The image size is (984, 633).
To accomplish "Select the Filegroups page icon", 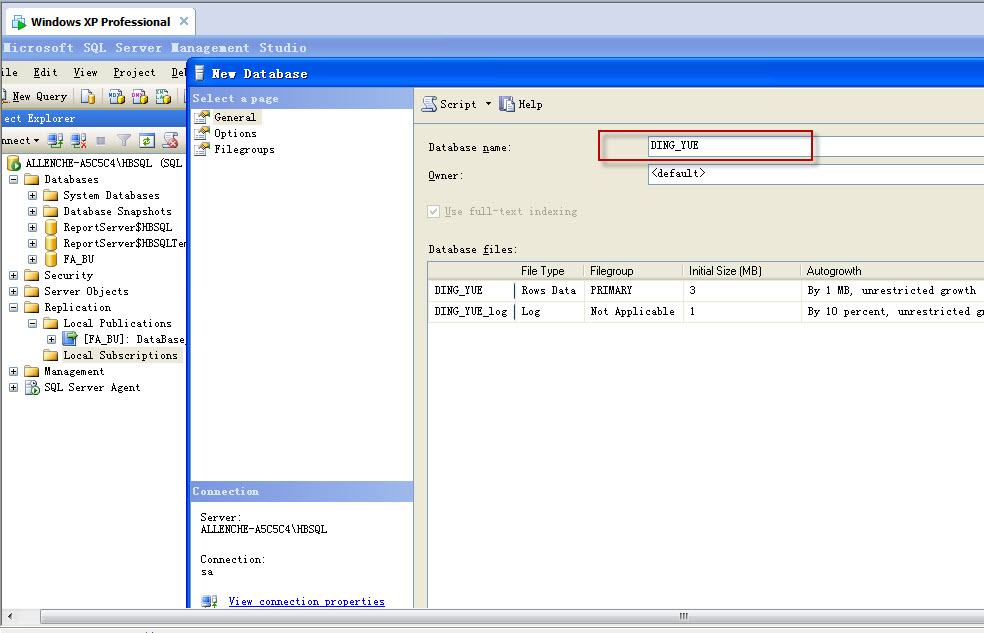I will coord(202,149).
